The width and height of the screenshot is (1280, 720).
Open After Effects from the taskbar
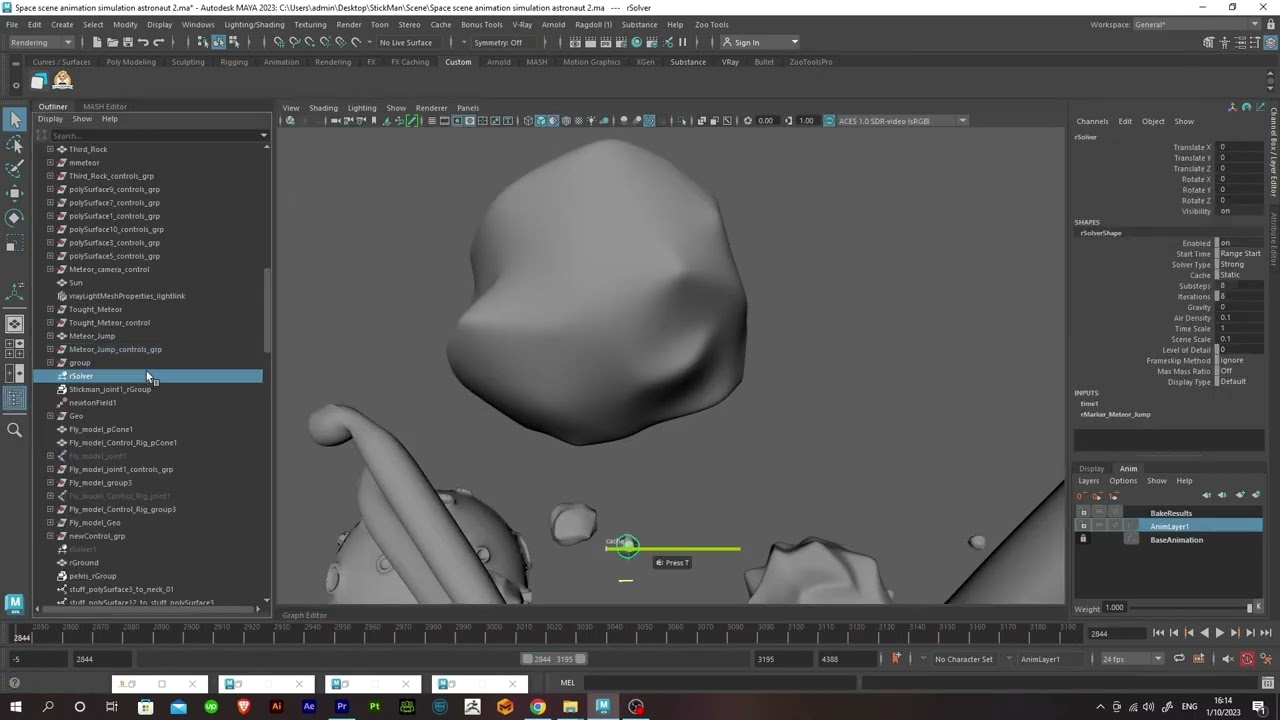point(309,707)
